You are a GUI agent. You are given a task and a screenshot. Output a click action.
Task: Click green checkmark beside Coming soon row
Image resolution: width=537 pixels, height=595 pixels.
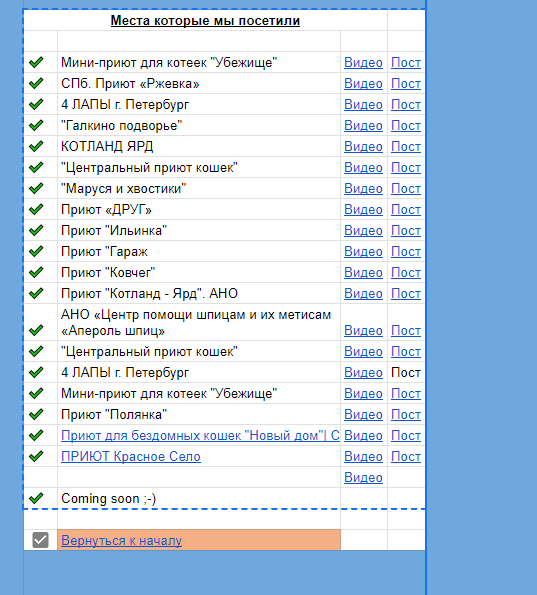coord(36,498)
